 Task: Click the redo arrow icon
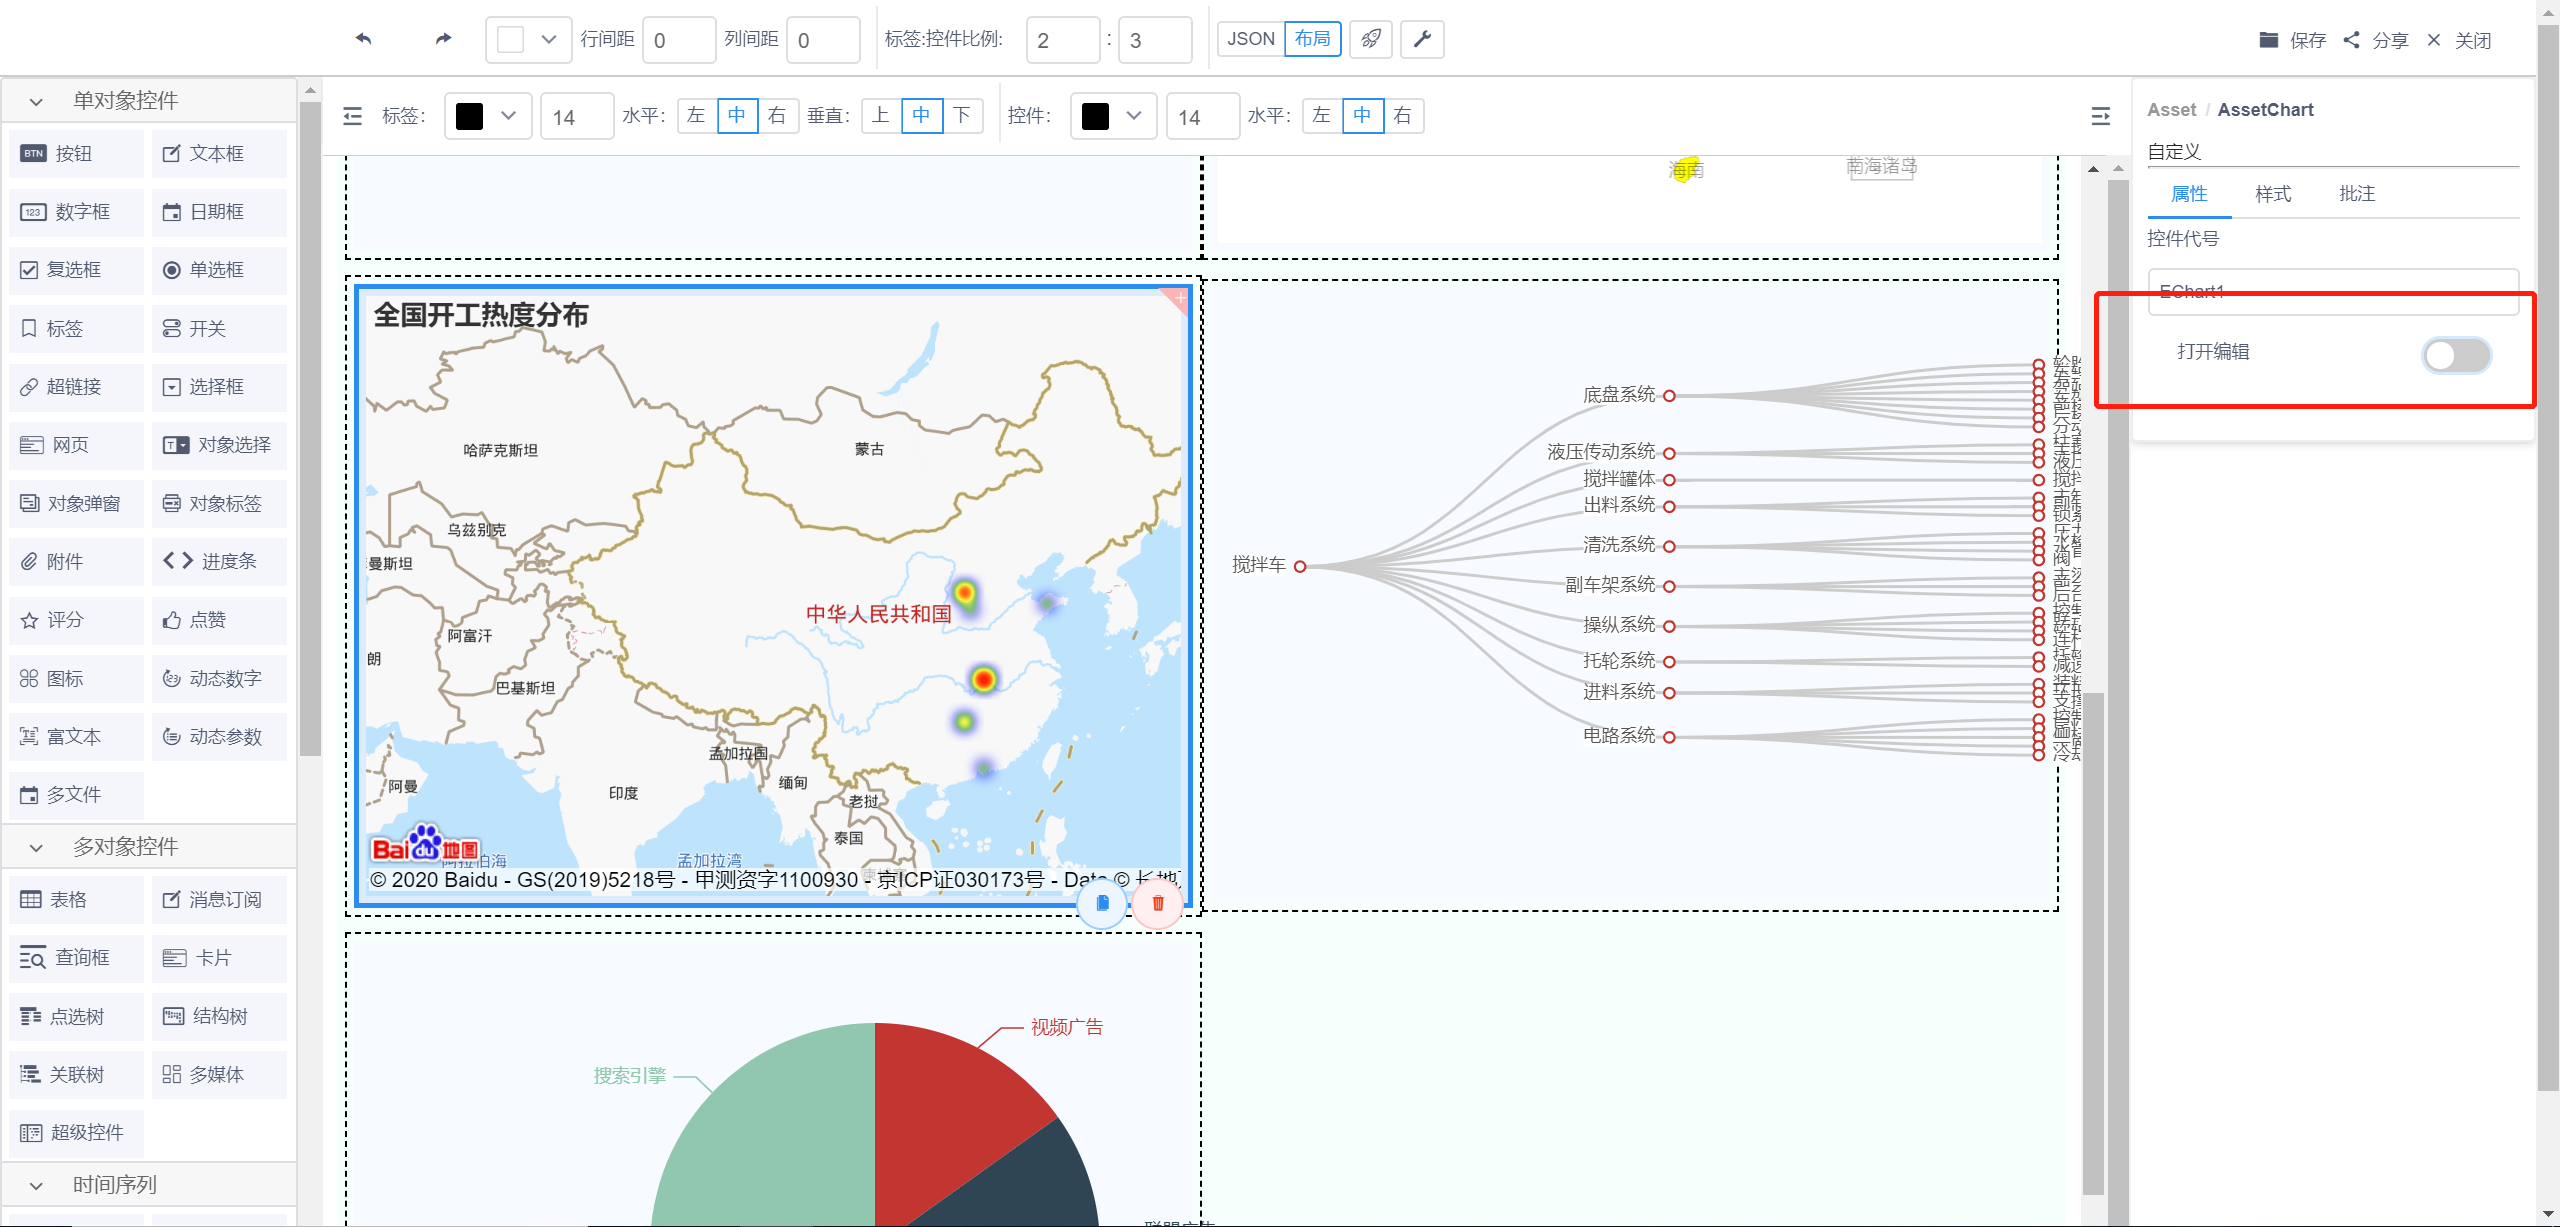tap(443, 39)
